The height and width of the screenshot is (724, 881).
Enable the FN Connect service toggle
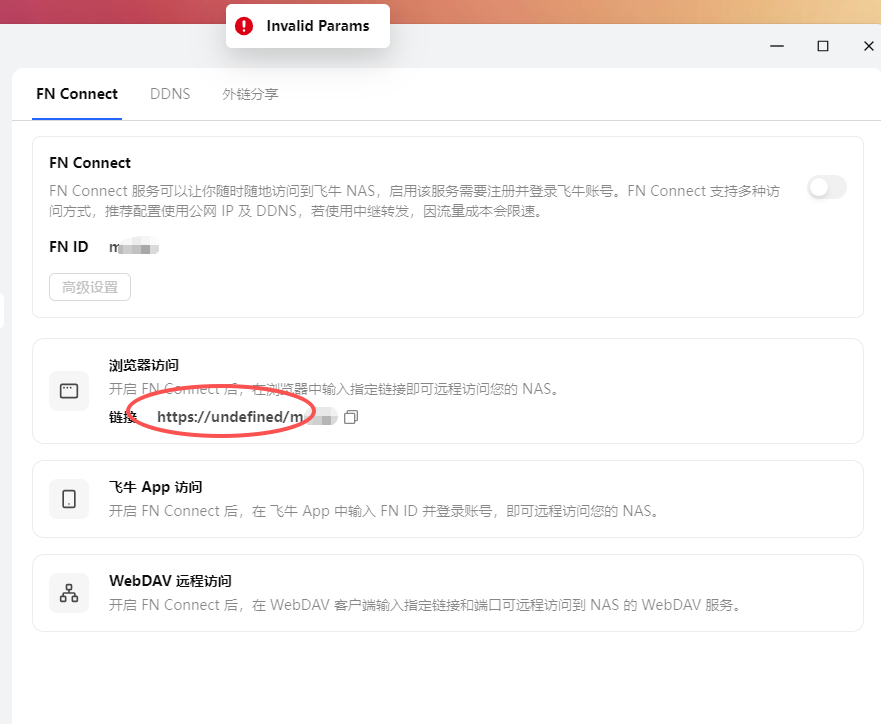pyautogui.click(x=826, y=187)
